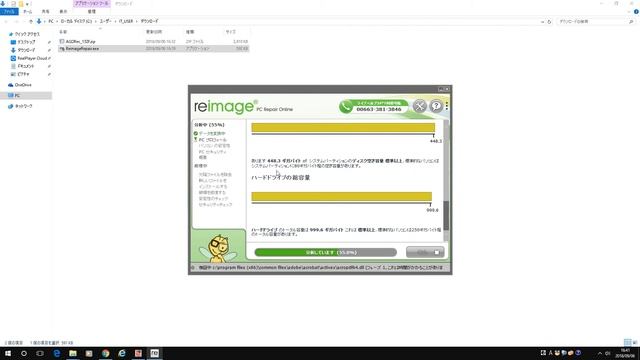Sort files by the Date modified column
The height and width of the screenshot is (360, 640).
pos(154,32)
